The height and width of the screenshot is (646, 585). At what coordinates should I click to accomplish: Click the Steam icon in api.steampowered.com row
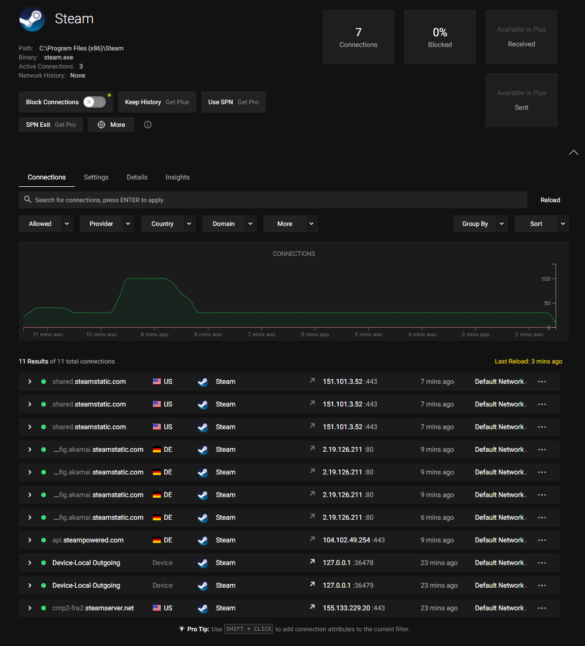(203, 541)
